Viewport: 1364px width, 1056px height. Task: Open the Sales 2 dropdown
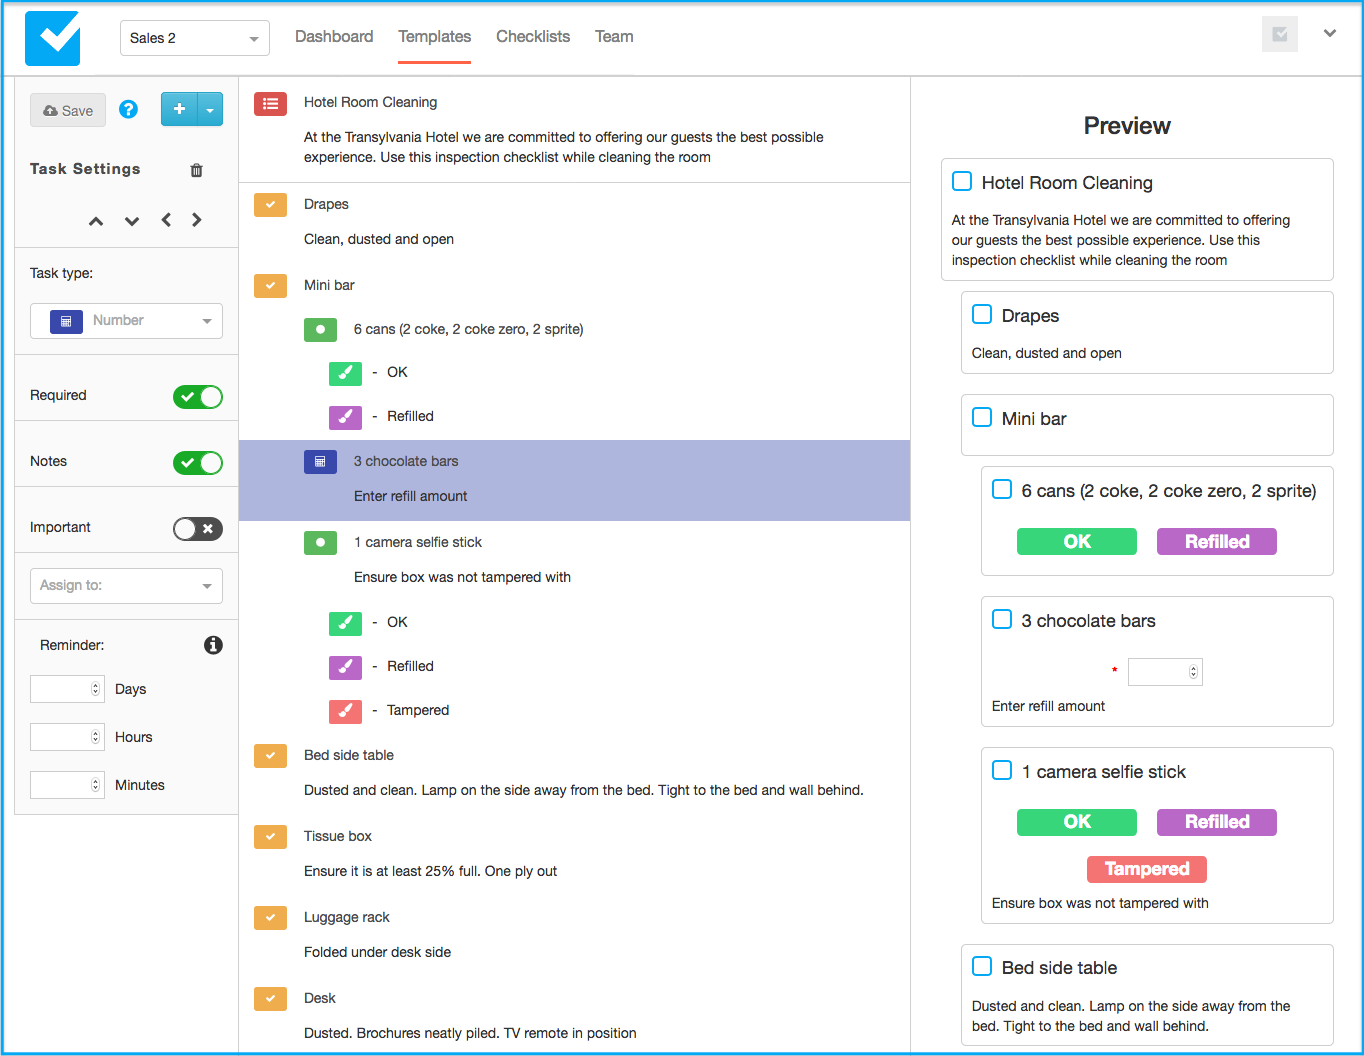(194, 38)
